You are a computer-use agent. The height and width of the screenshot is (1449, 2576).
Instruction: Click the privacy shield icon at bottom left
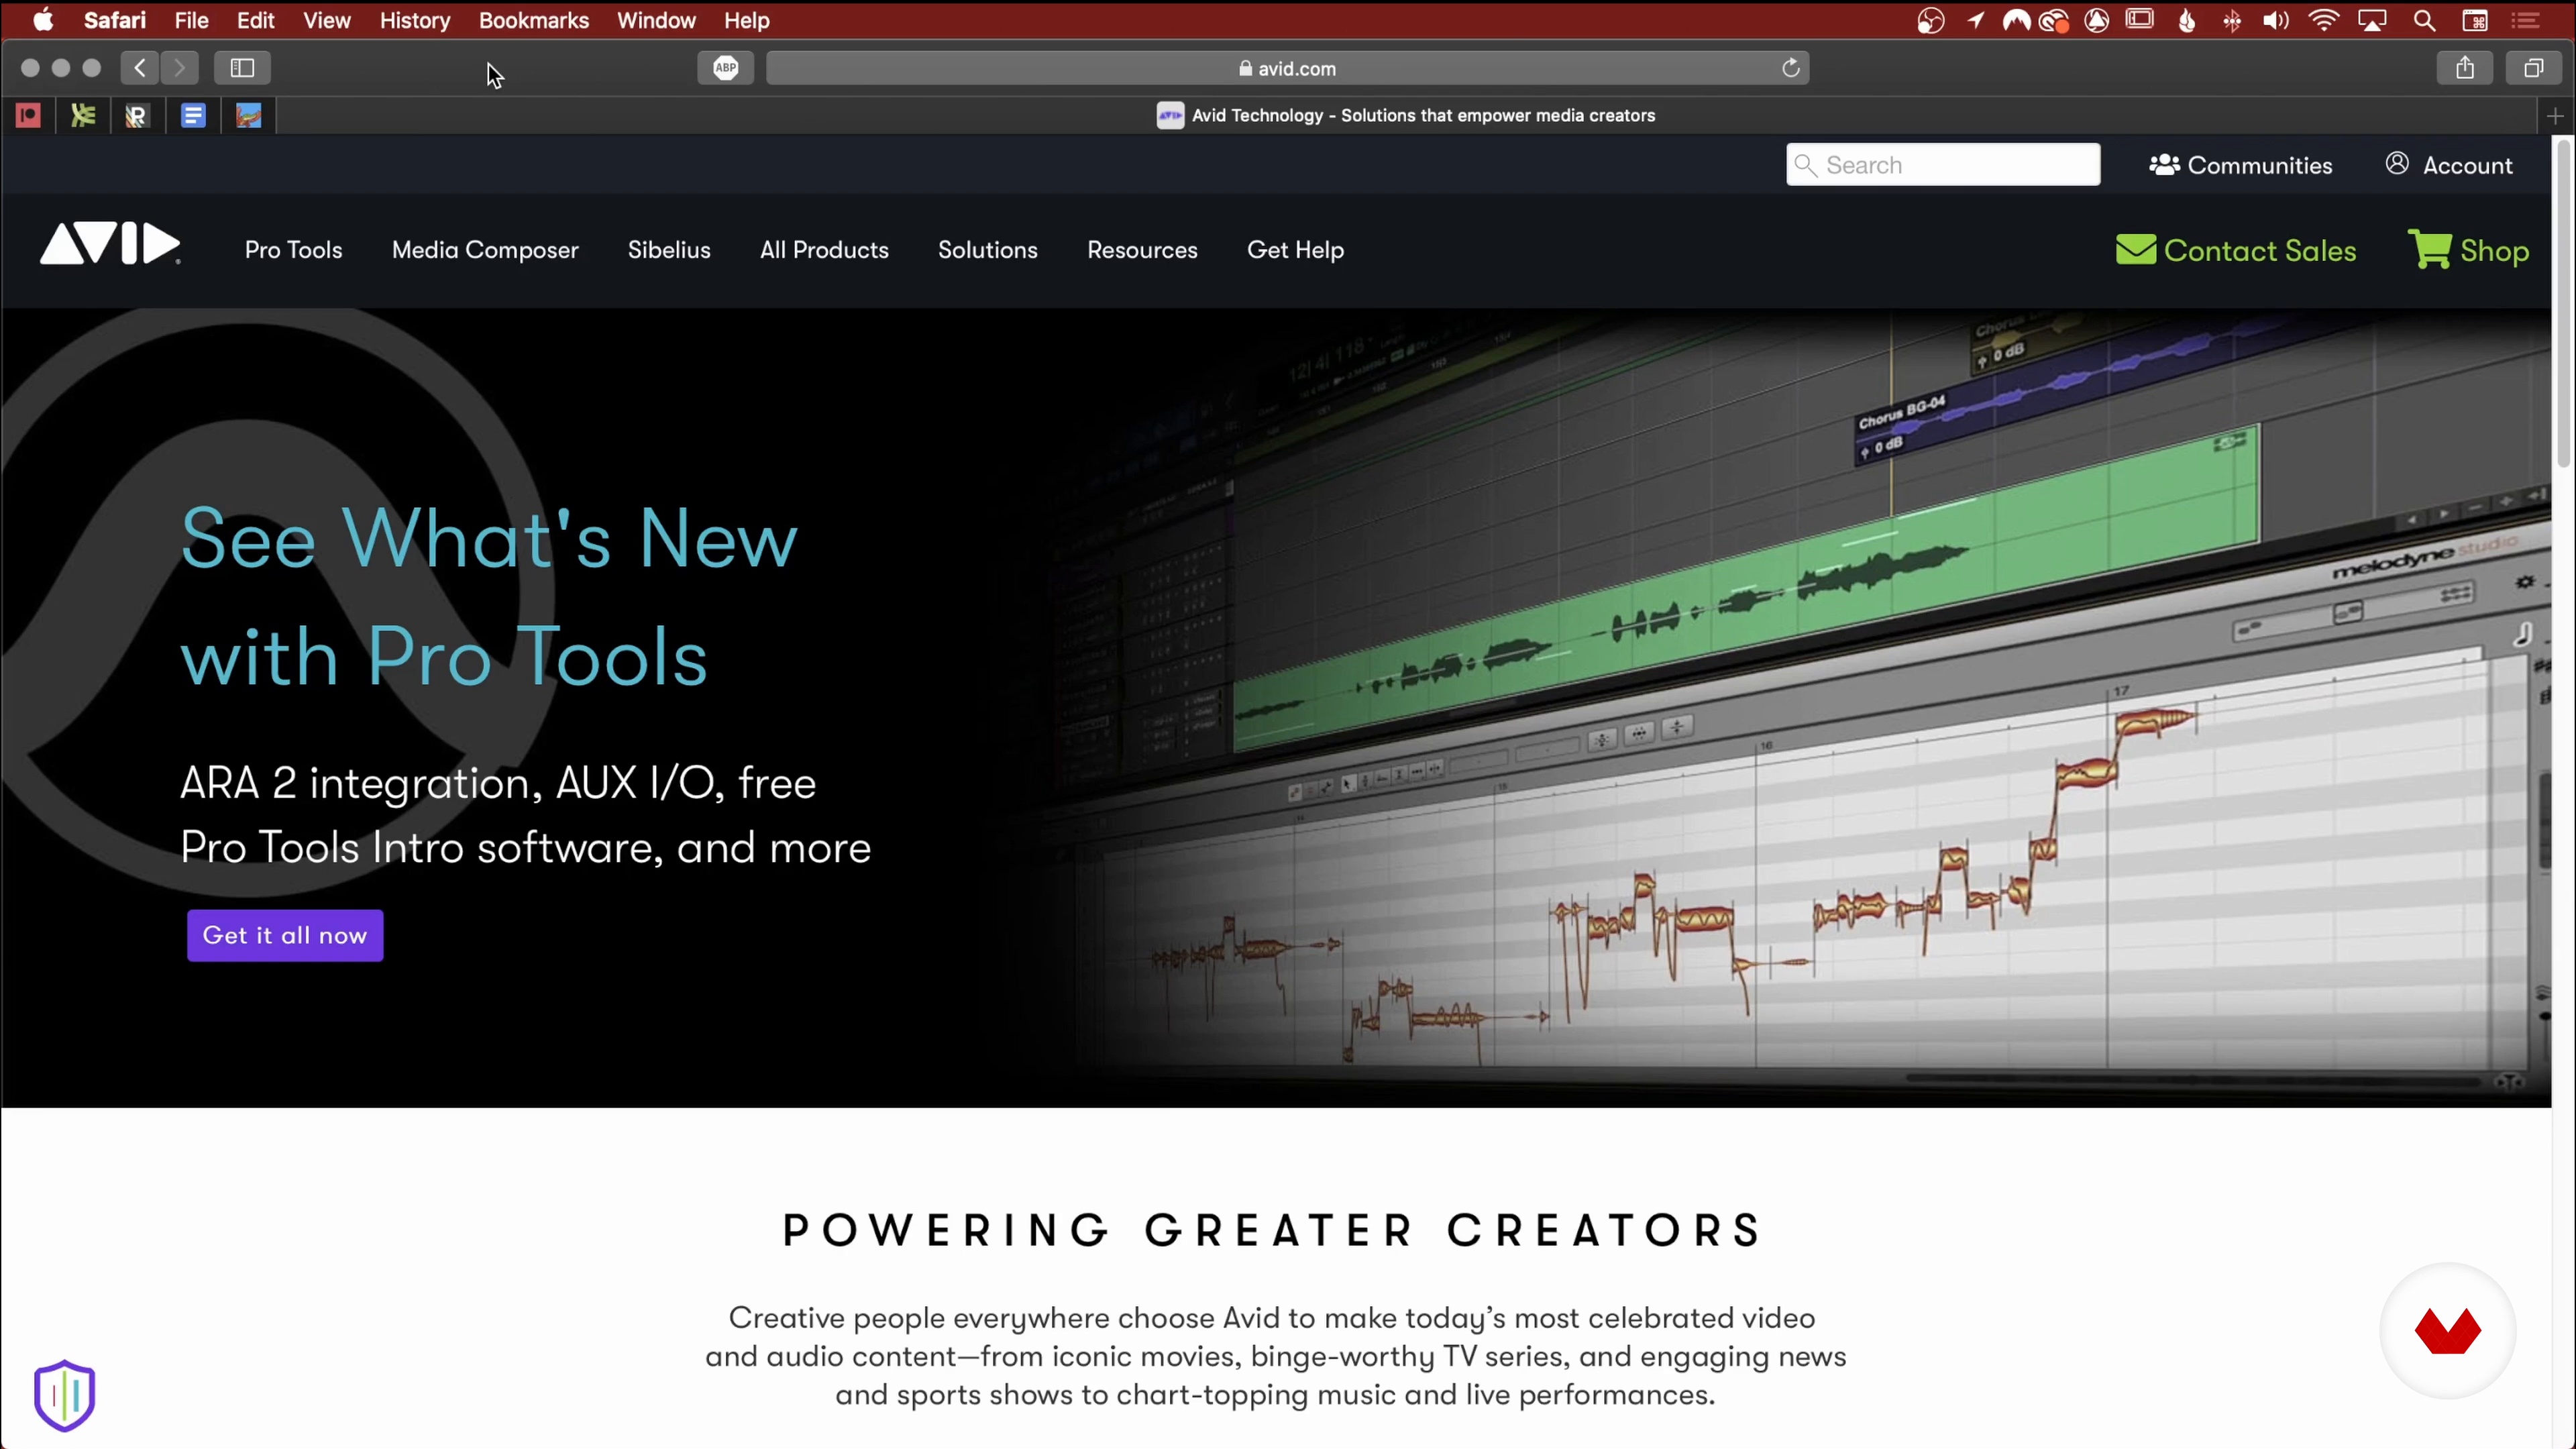point(64,1395)
